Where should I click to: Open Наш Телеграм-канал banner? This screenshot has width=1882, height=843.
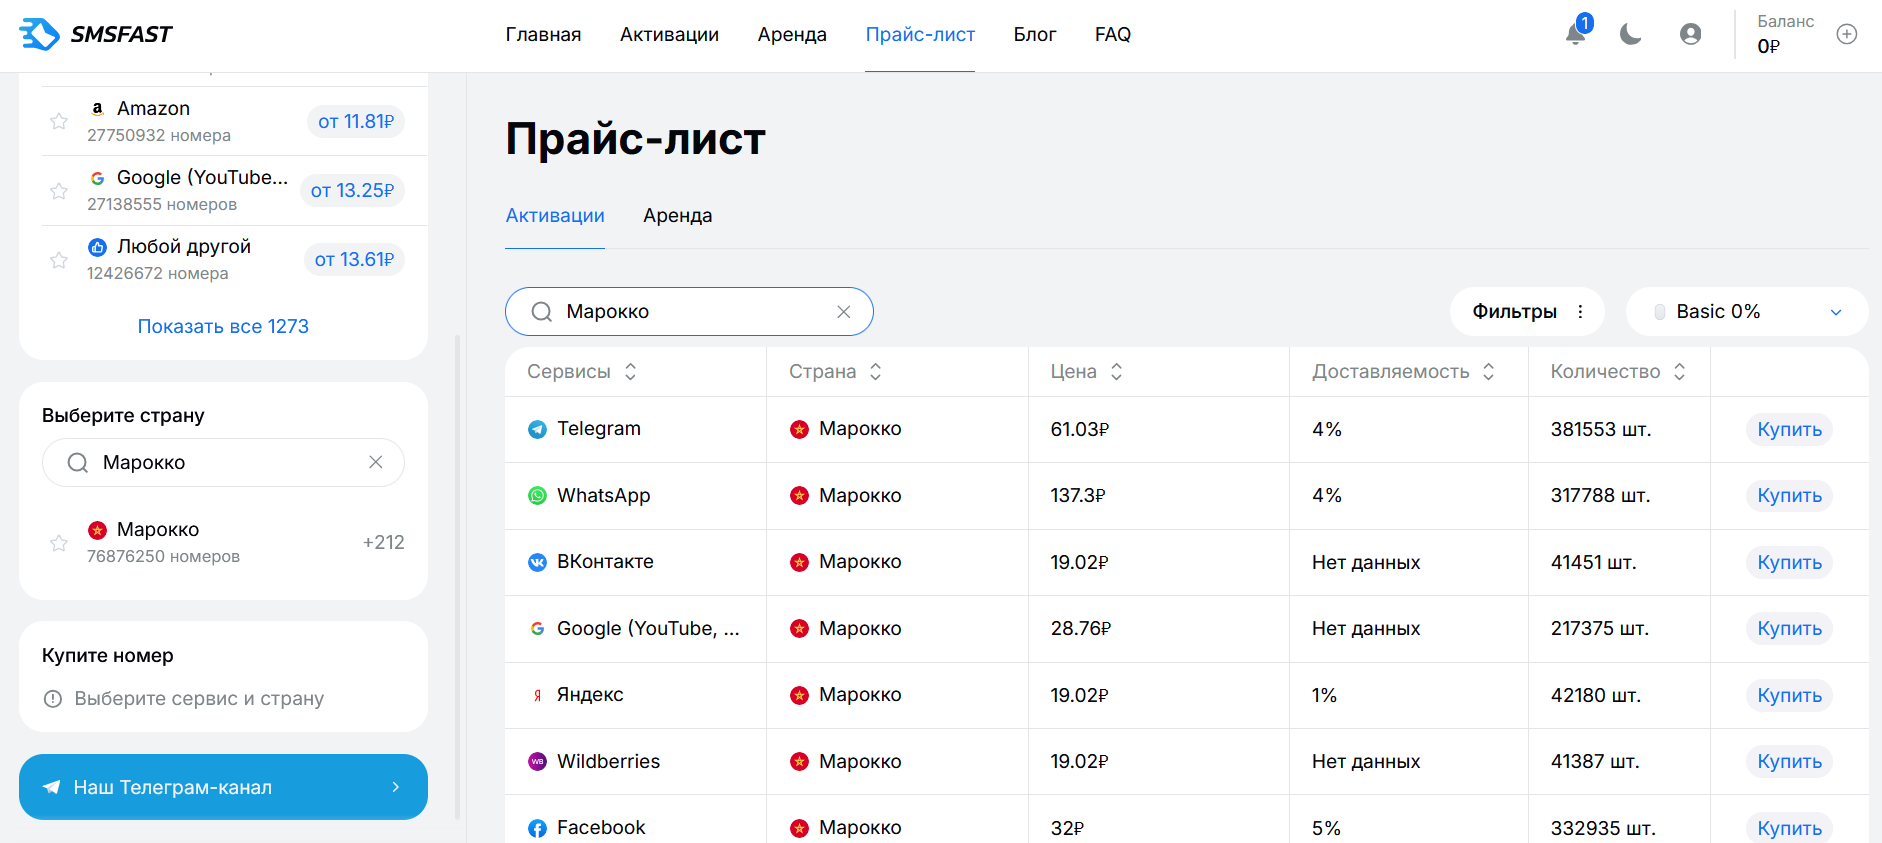pyautogui.click(x=223, y=787)
